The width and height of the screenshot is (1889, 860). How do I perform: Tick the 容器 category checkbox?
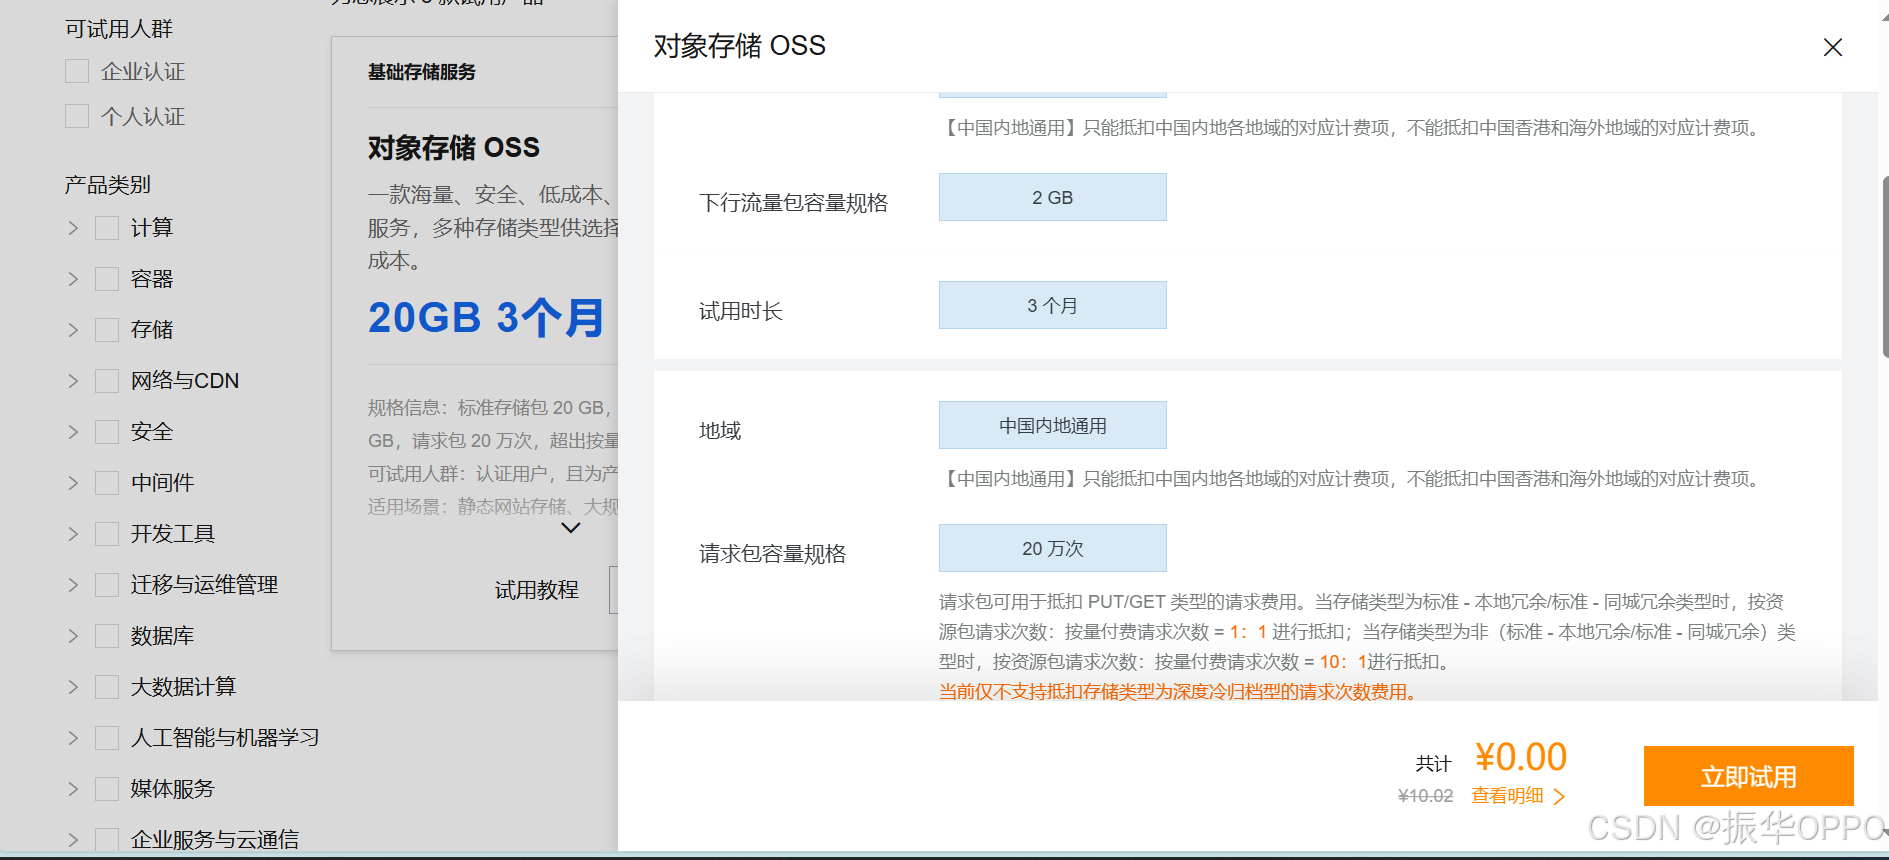107,279
